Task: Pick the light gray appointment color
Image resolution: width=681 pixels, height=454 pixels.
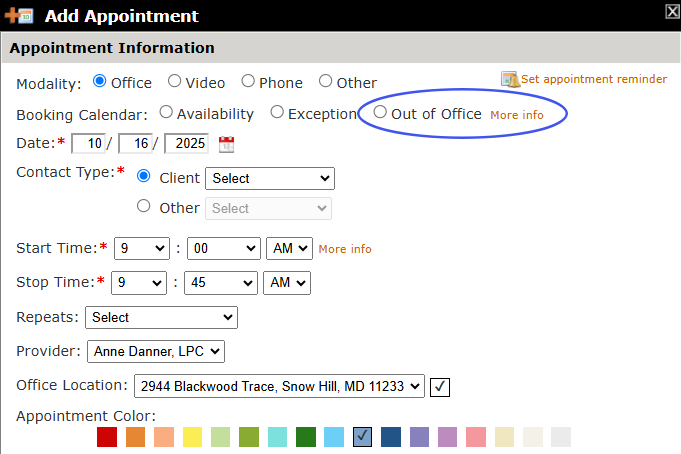Action: coord(561,437)
